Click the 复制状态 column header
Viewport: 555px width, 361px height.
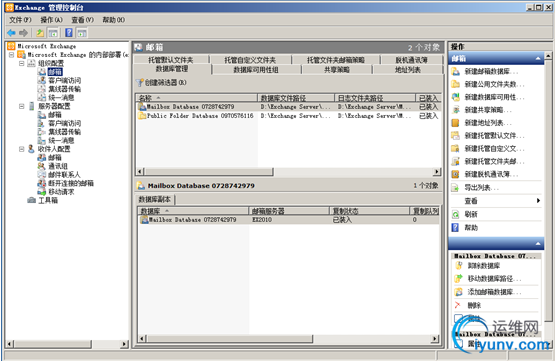369,211
